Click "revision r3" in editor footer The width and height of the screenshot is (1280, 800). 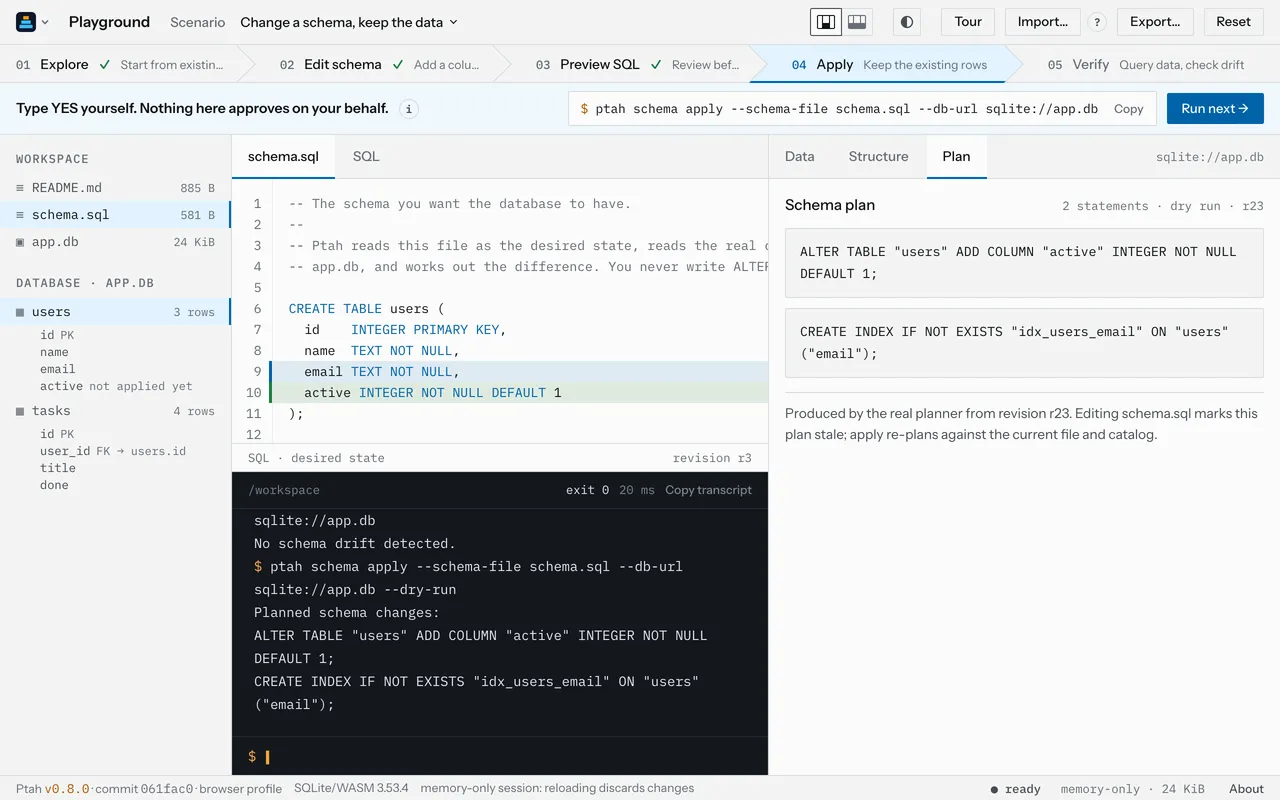712,458
